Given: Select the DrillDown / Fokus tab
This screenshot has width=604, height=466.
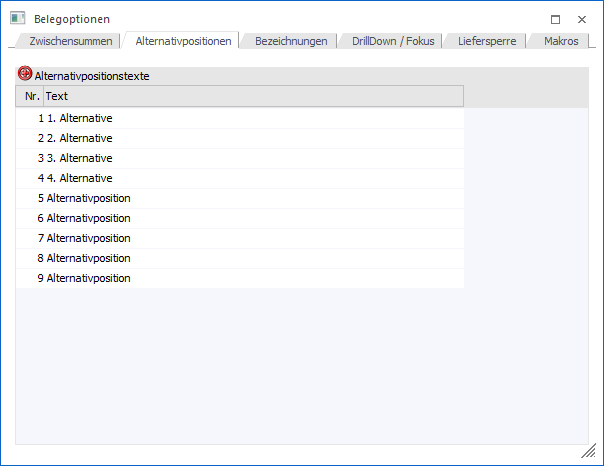Looking at the screenshot, I should coord(393,41).
